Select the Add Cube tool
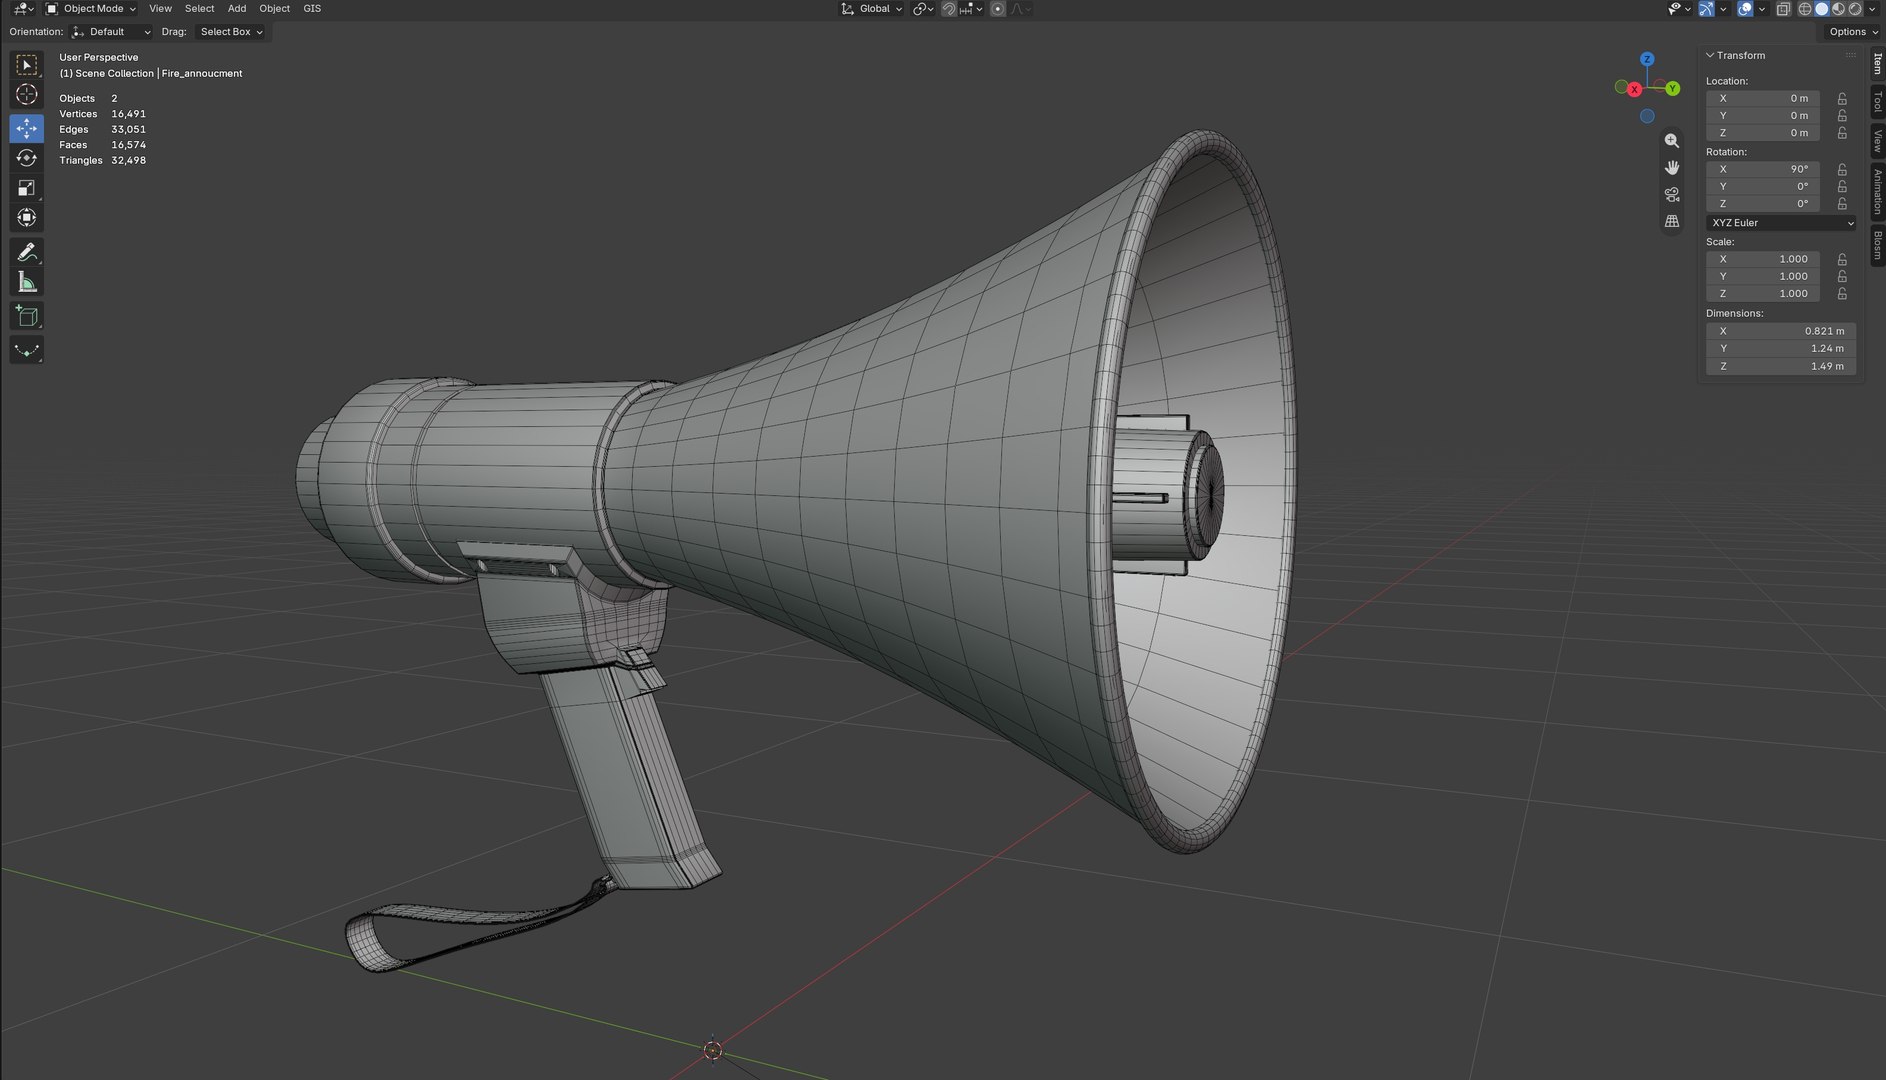The height and width of the screenshot is (1080, 1886). coord(27,317)
